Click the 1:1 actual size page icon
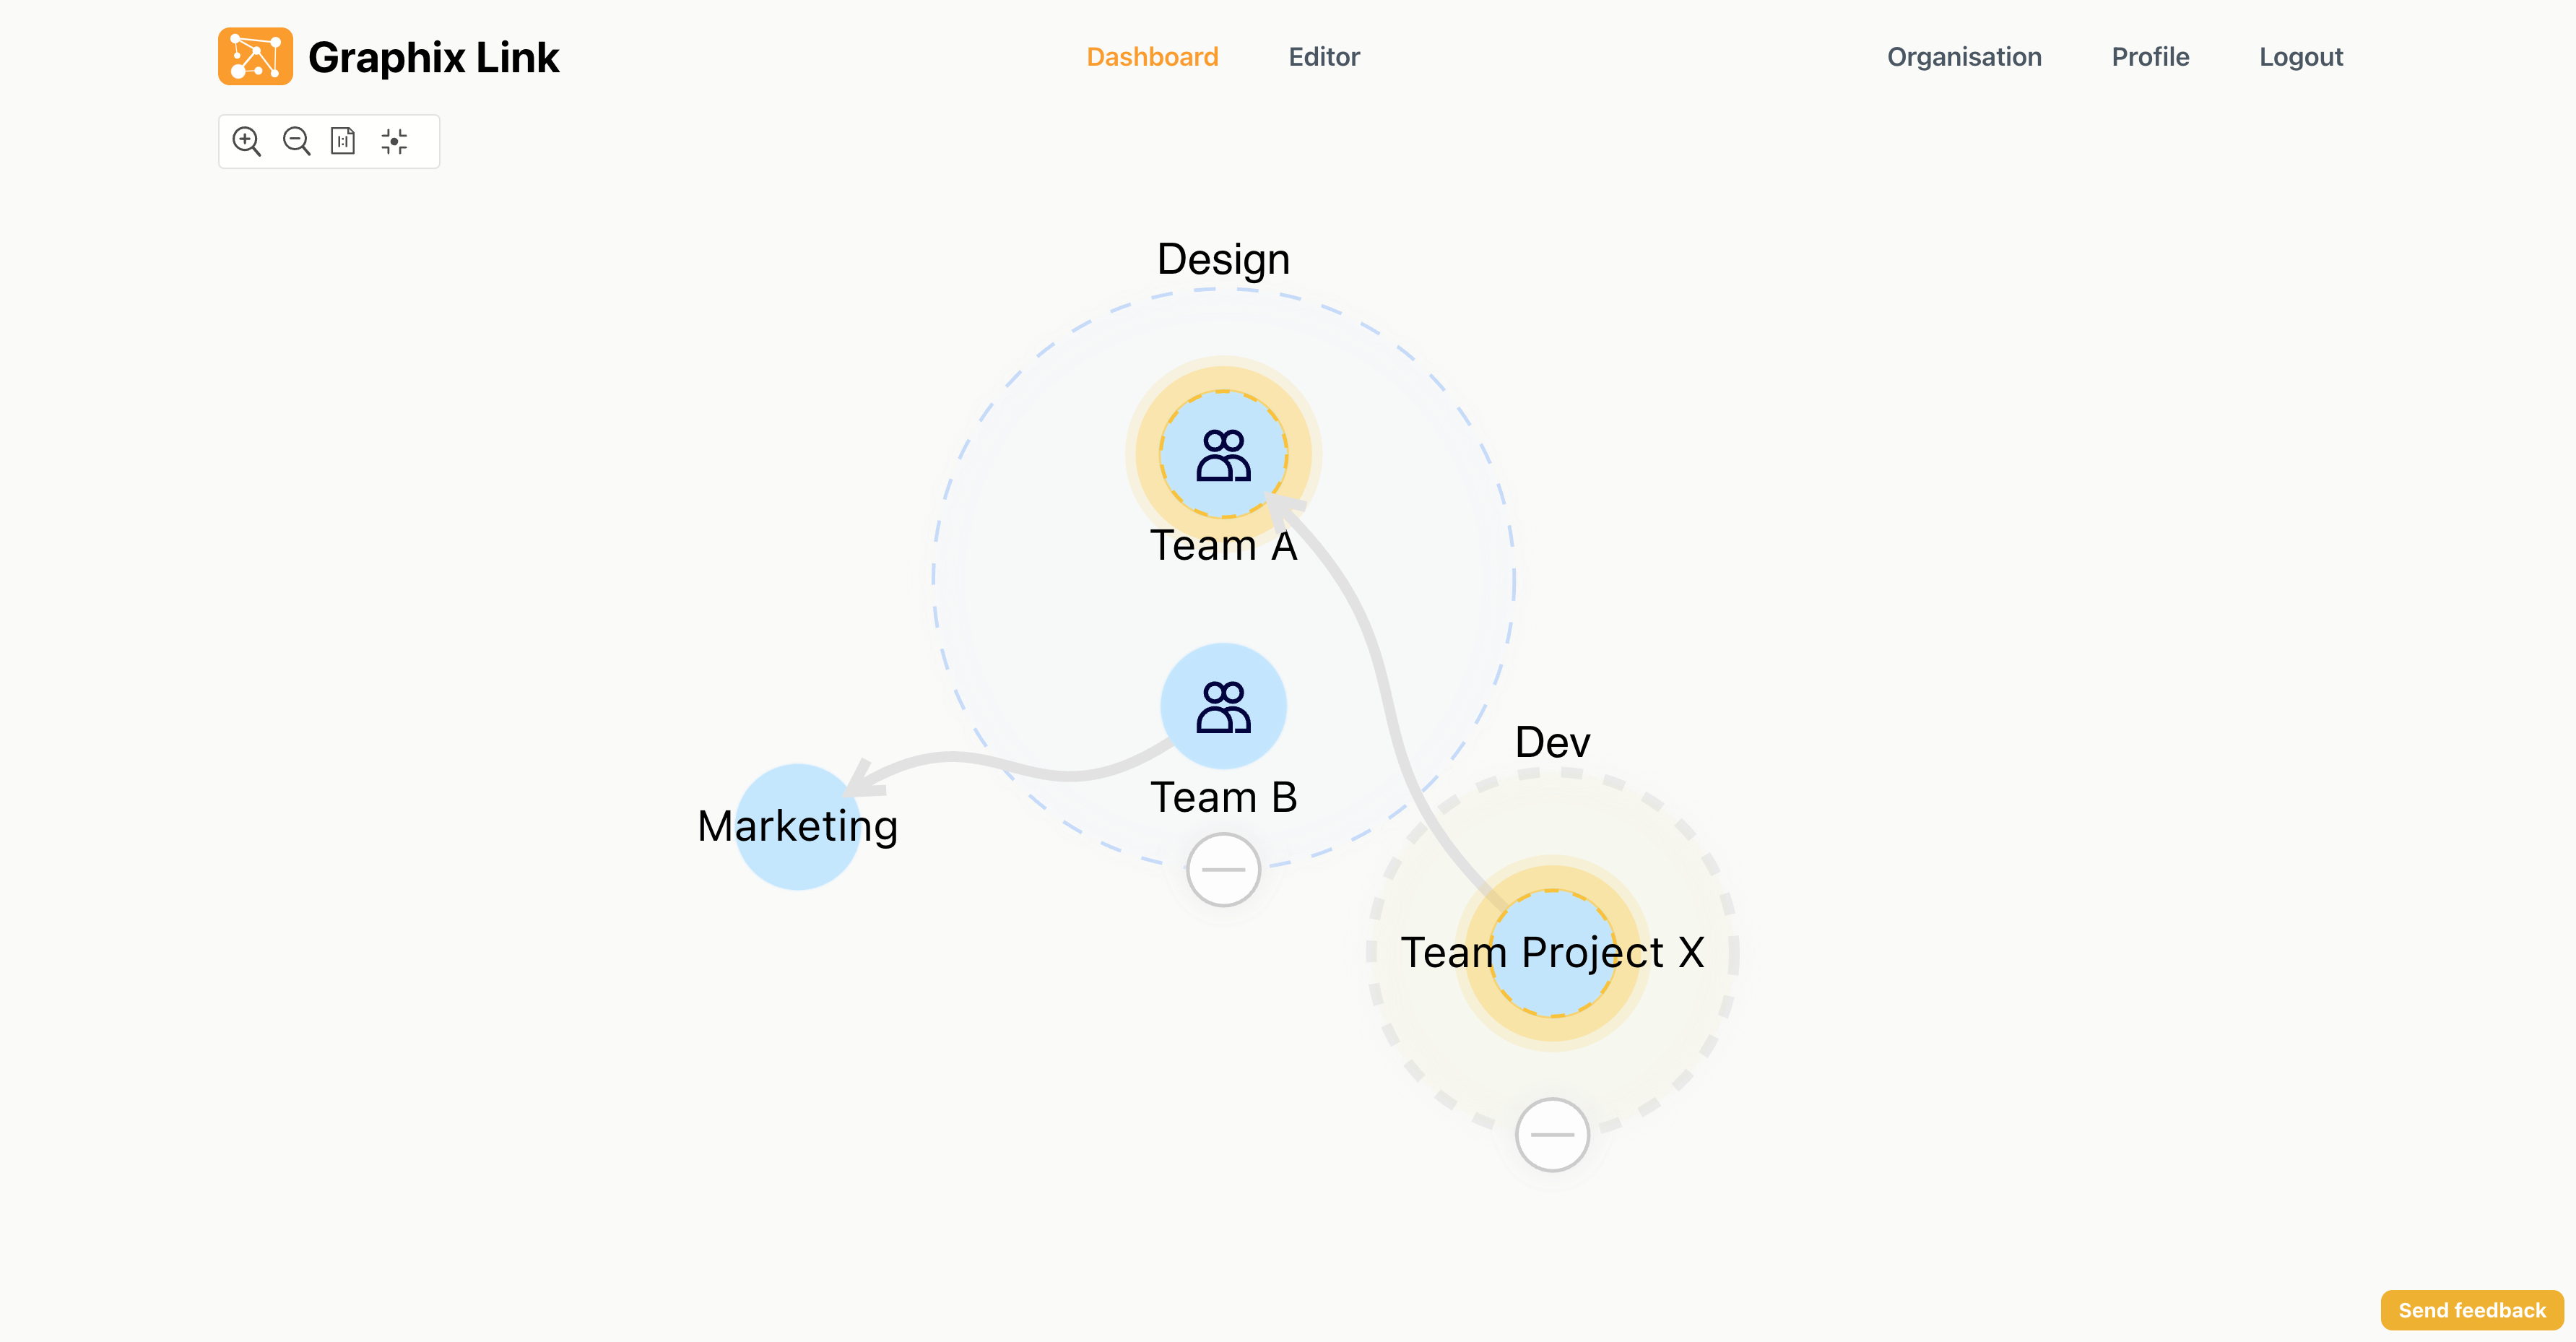 [343, 141]
